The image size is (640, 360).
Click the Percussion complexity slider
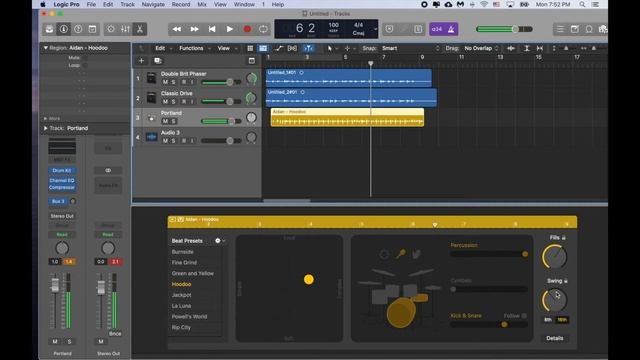point(489,254)
